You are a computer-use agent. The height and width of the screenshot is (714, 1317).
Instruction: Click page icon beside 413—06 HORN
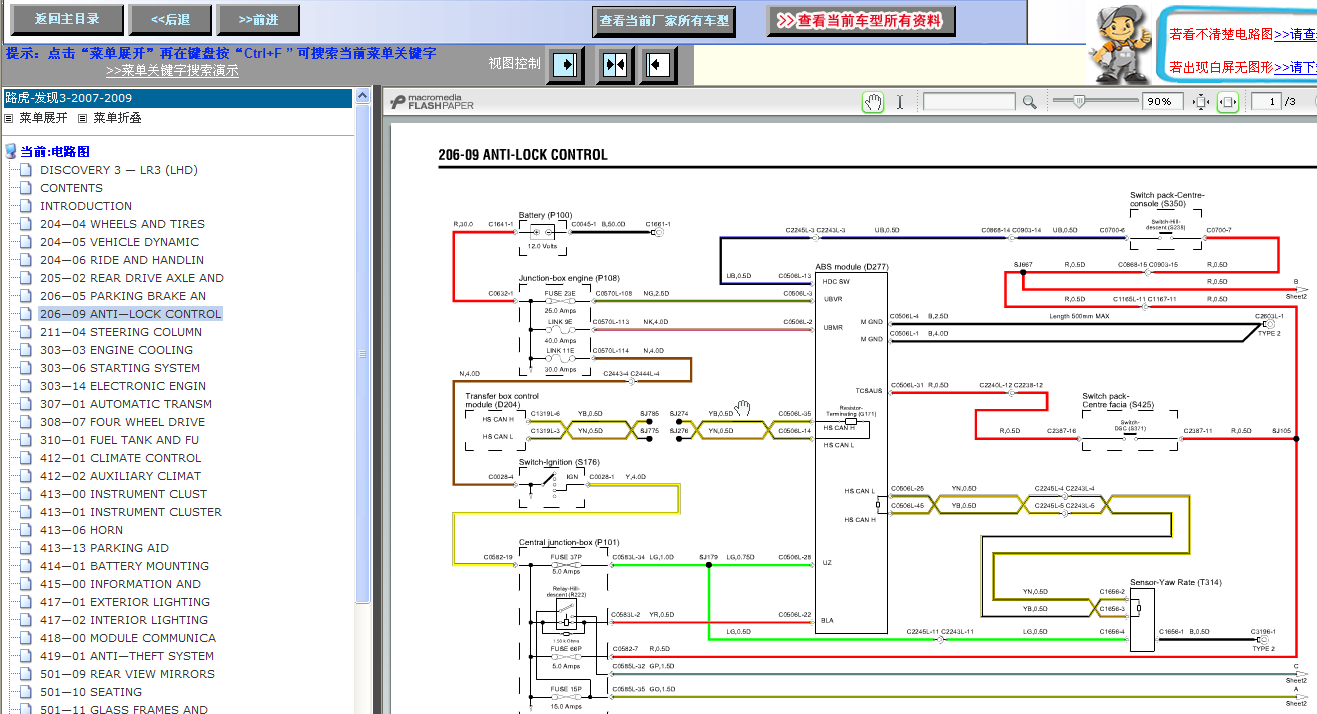point(26,530)
